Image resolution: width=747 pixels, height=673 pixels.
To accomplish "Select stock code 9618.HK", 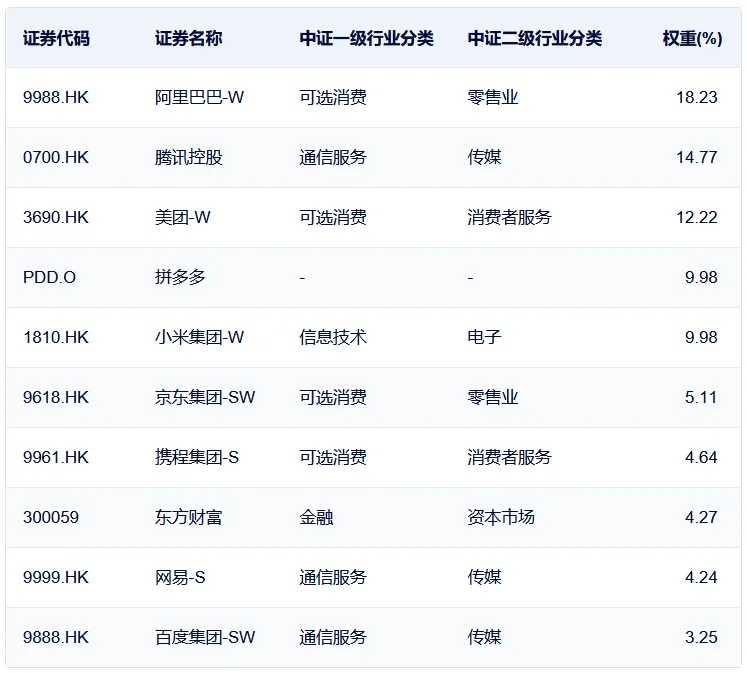I will 56,398.
